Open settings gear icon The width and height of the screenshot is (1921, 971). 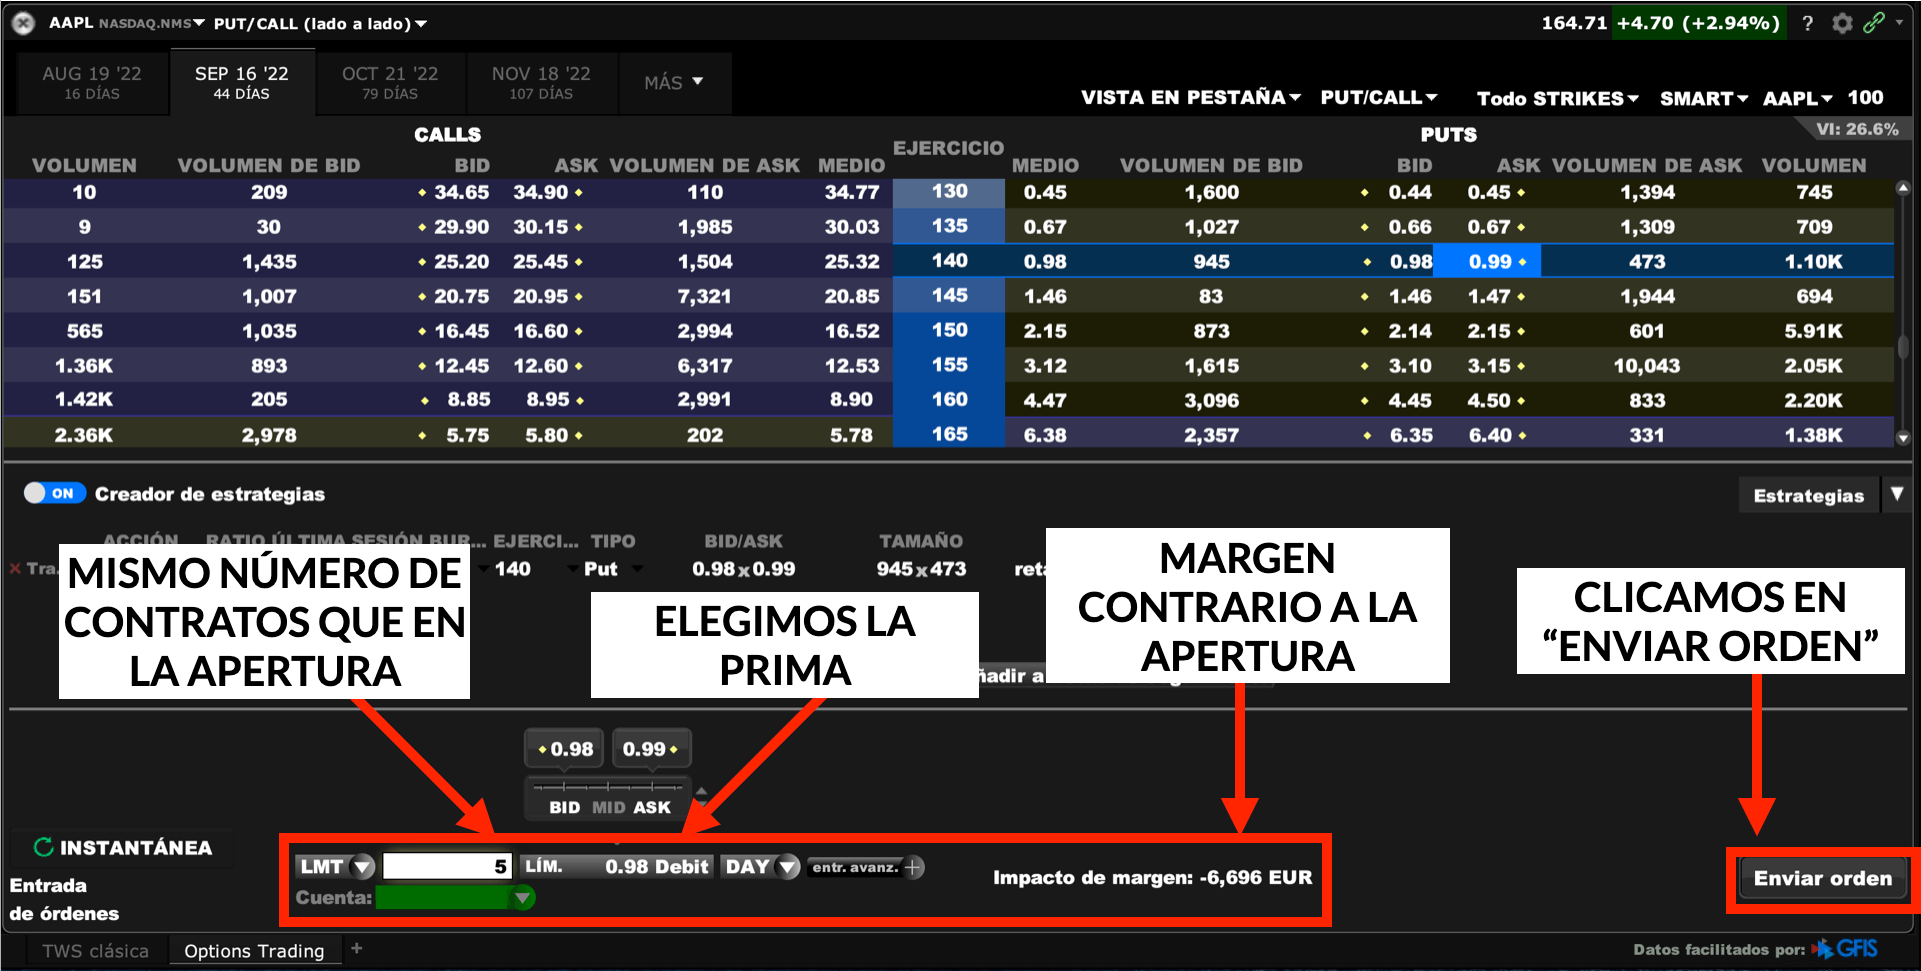coord(1842,23)
